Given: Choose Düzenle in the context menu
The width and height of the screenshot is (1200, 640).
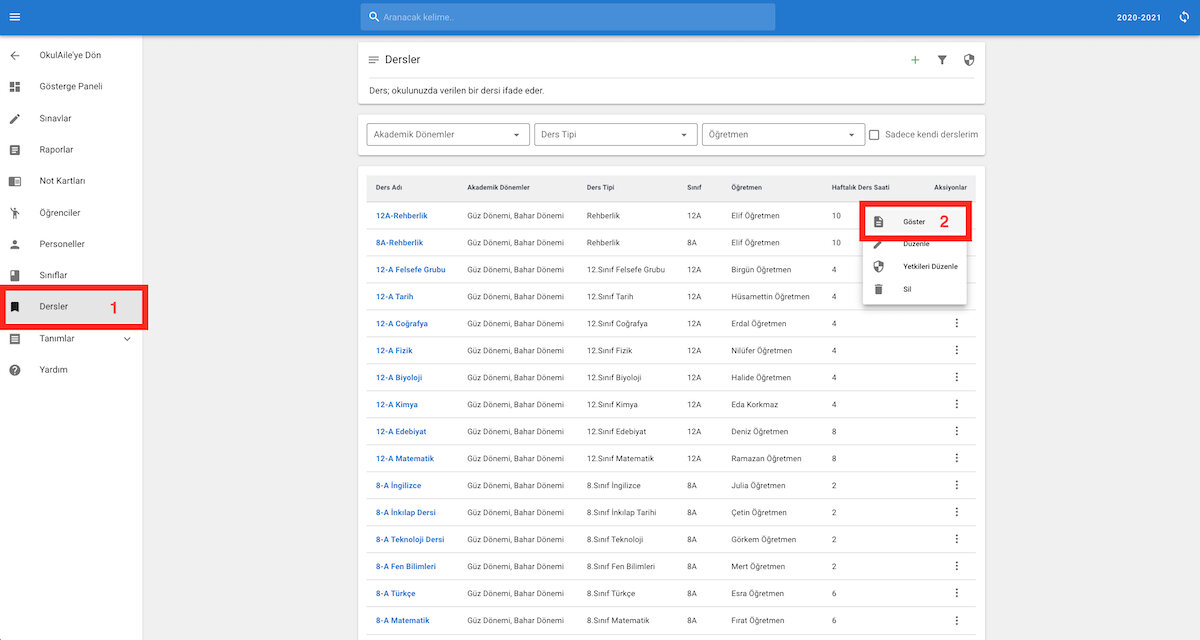Looking at the screenshot, I should pos(914,244).
